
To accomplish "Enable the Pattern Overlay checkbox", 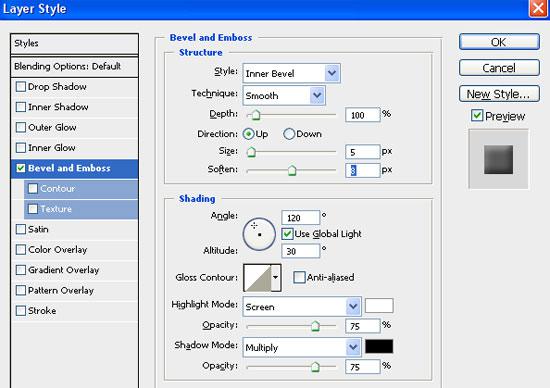I will (x=21, y=290).
